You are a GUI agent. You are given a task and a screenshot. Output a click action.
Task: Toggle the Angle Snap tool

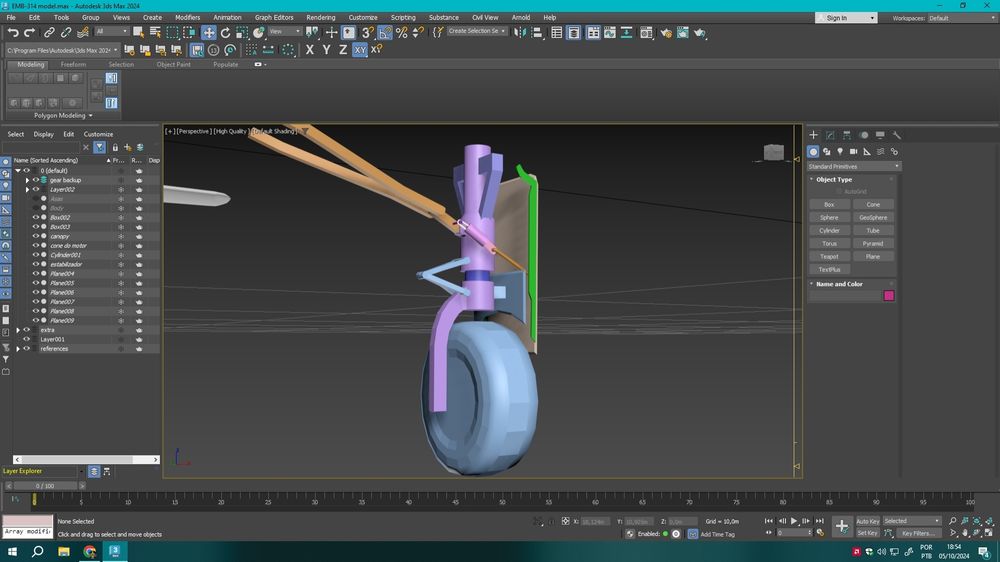(385, 33)
